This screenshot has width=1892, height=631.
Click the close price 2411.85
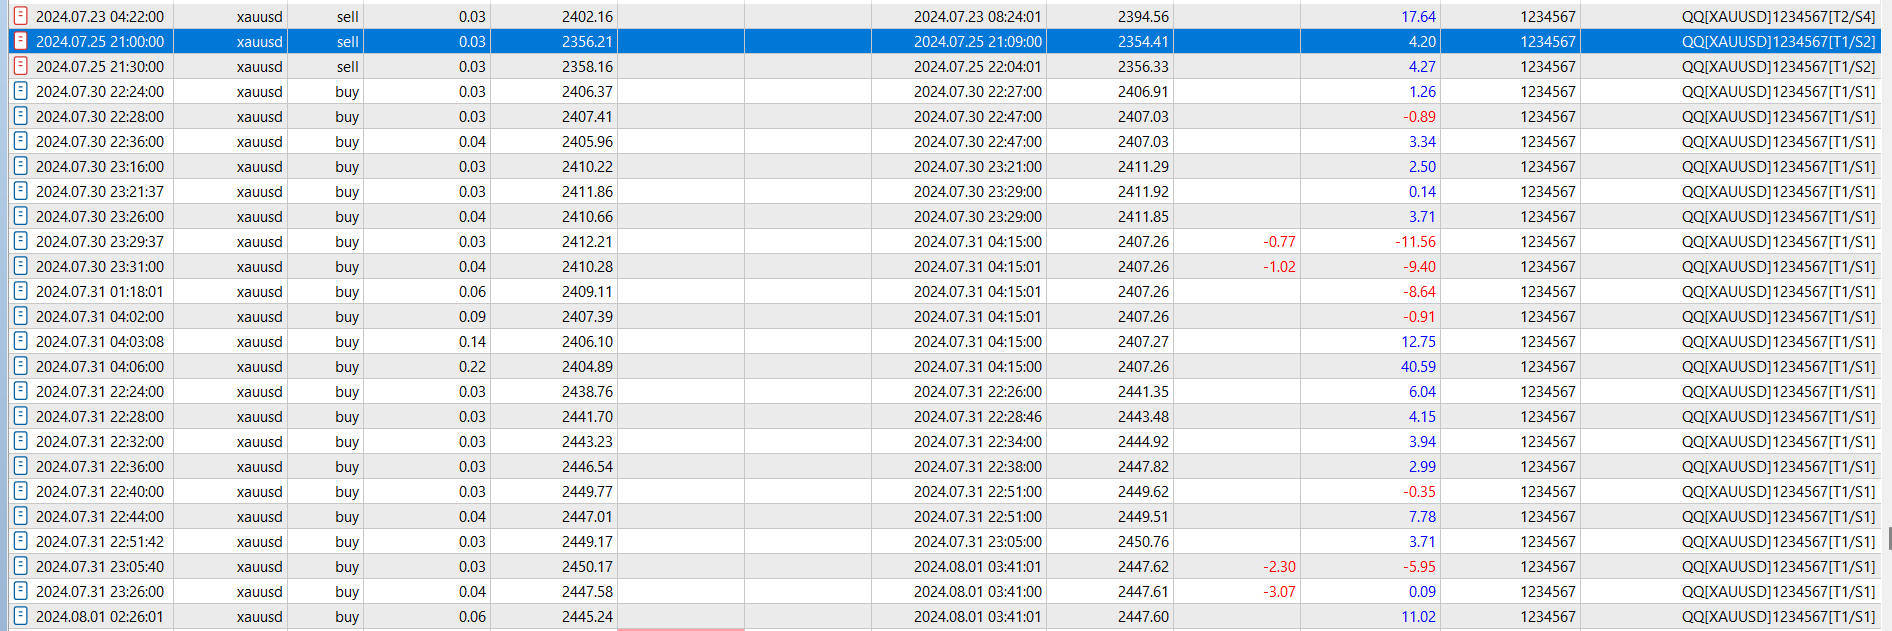1143,217
